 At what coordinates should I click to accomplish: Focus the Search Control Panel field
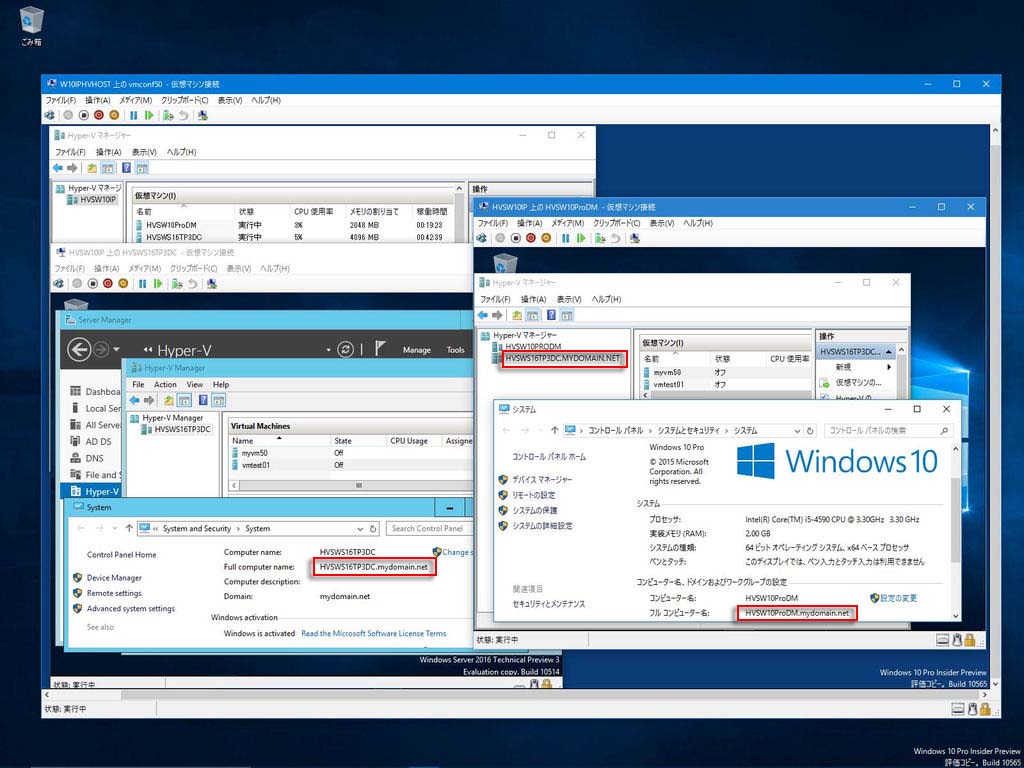tap(428, 528)
